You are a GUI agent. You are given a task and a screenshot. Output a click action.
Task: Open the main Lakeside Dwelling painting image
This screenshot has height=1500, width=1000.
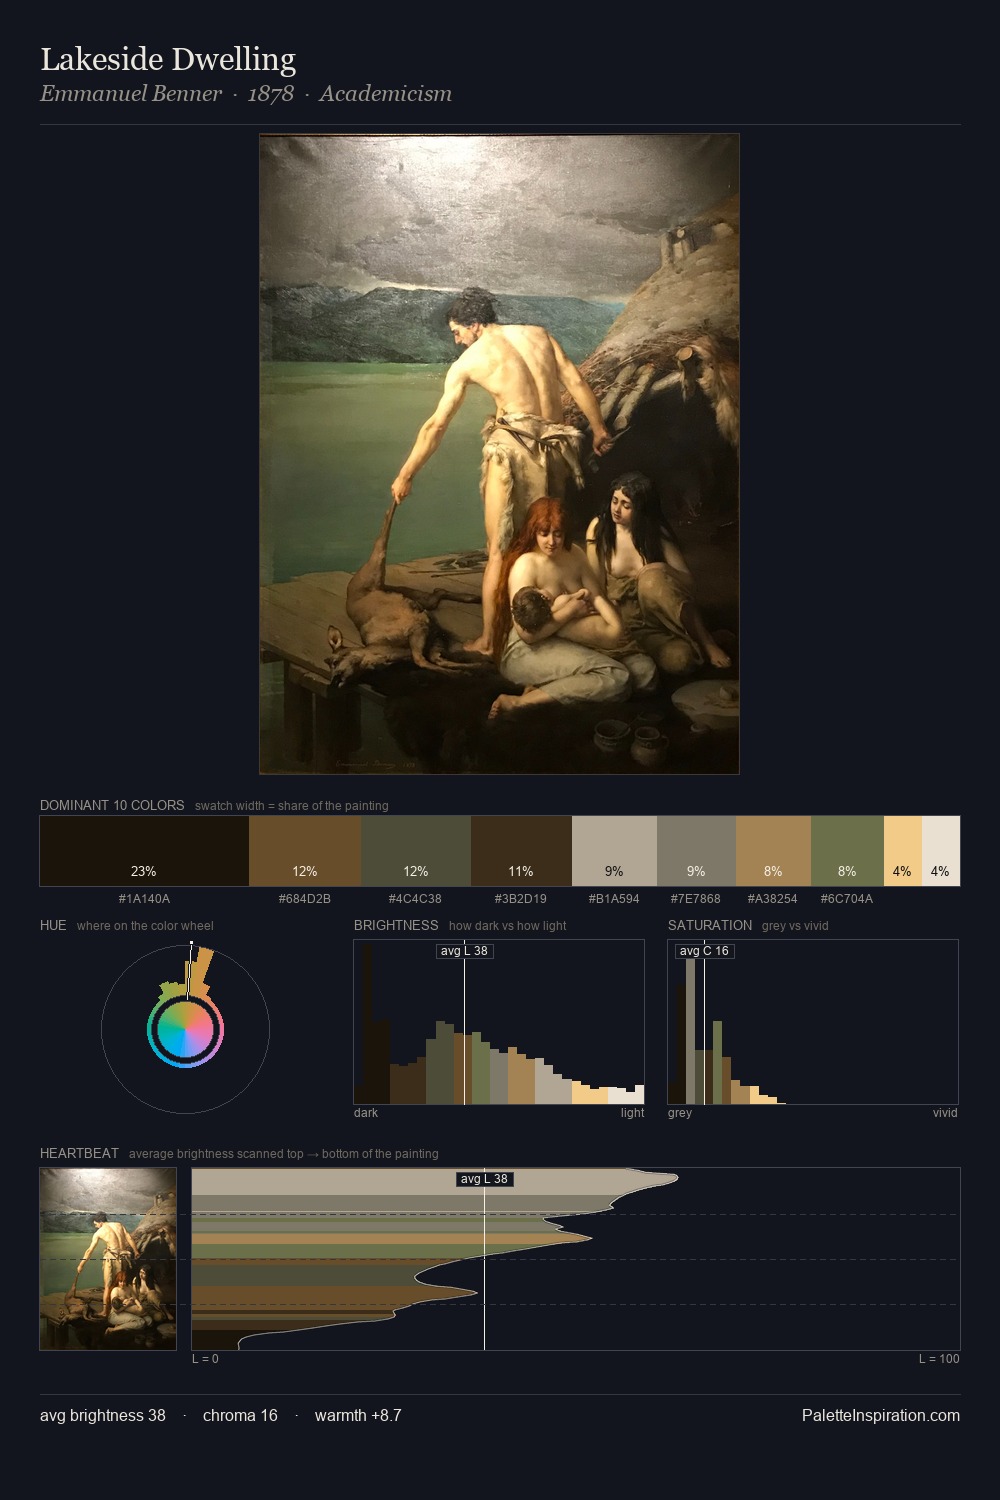499,454
